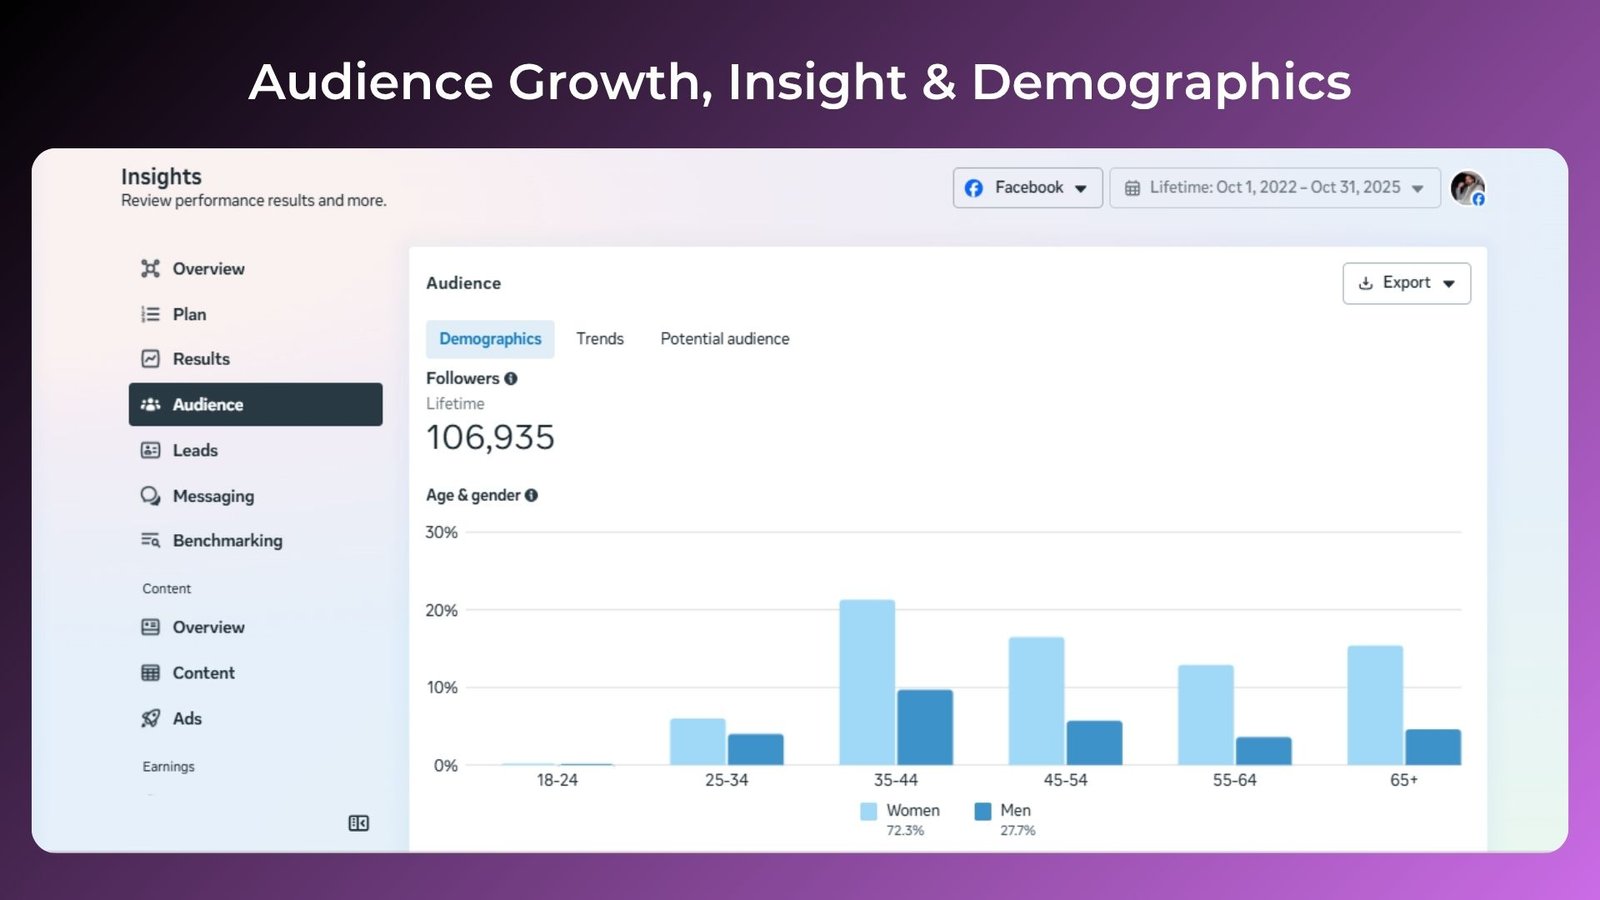Collapse the sidebar panel toggle icon

(358, 823)
